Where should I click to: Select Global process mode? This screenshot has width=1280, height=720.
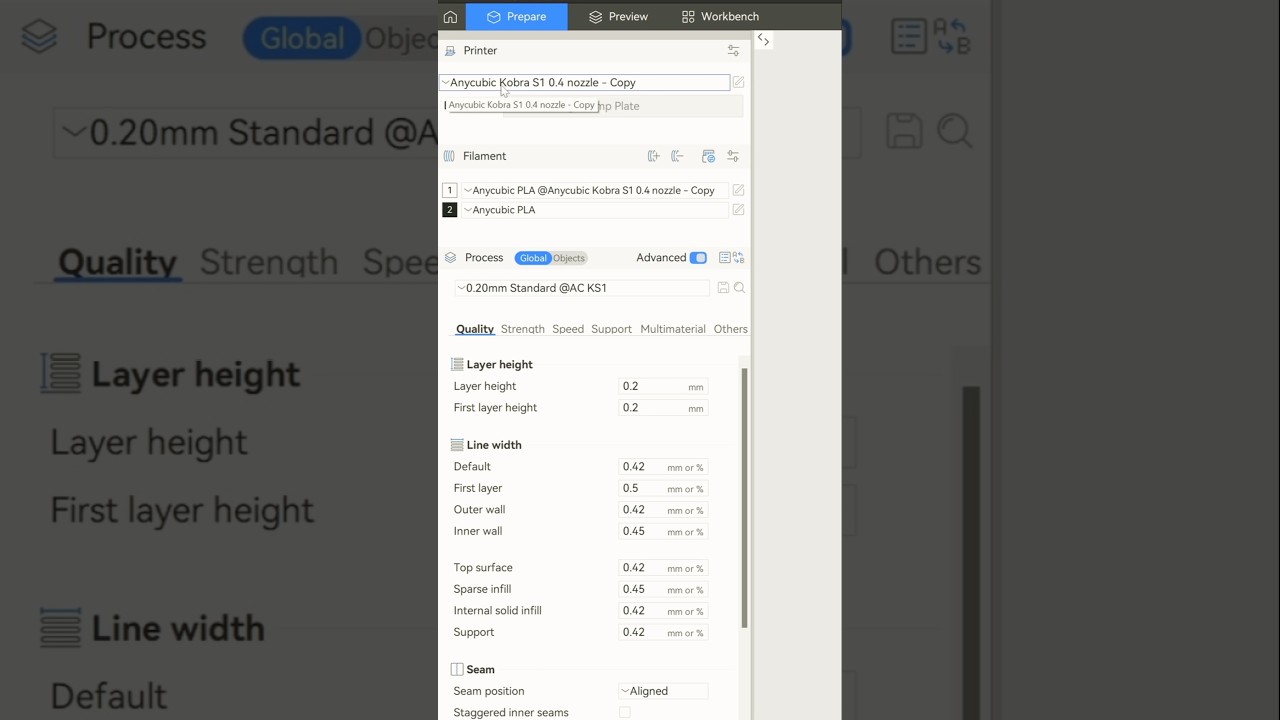pyautogui.click(x=533, y=258)
